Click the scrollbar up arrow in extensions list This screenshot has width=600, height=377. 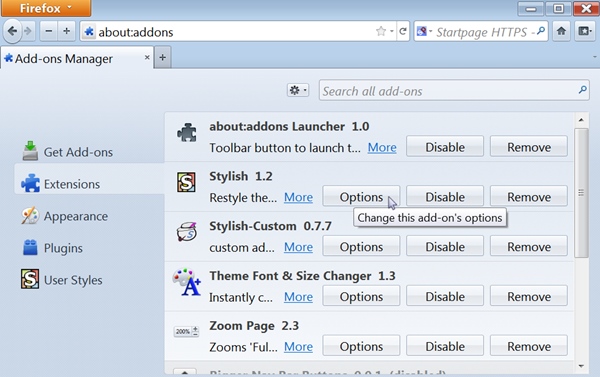tap(581, 120)
